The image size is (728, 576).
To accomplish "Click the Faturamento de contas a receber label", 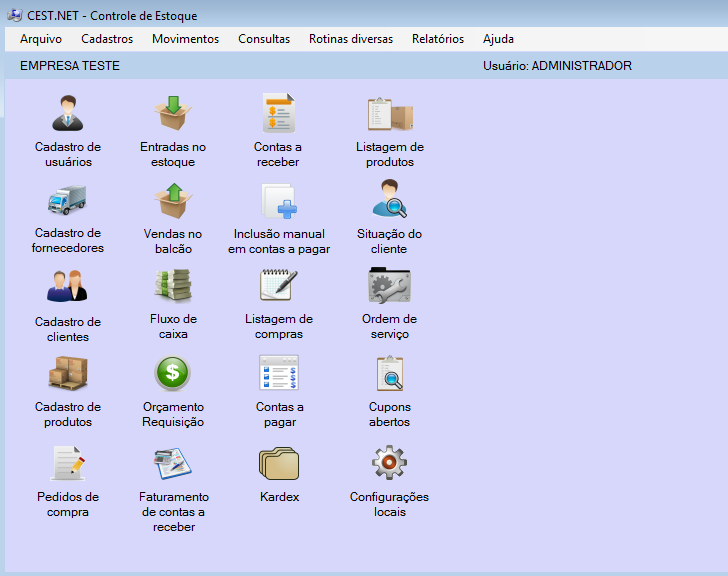I will (x=173, y=512).
